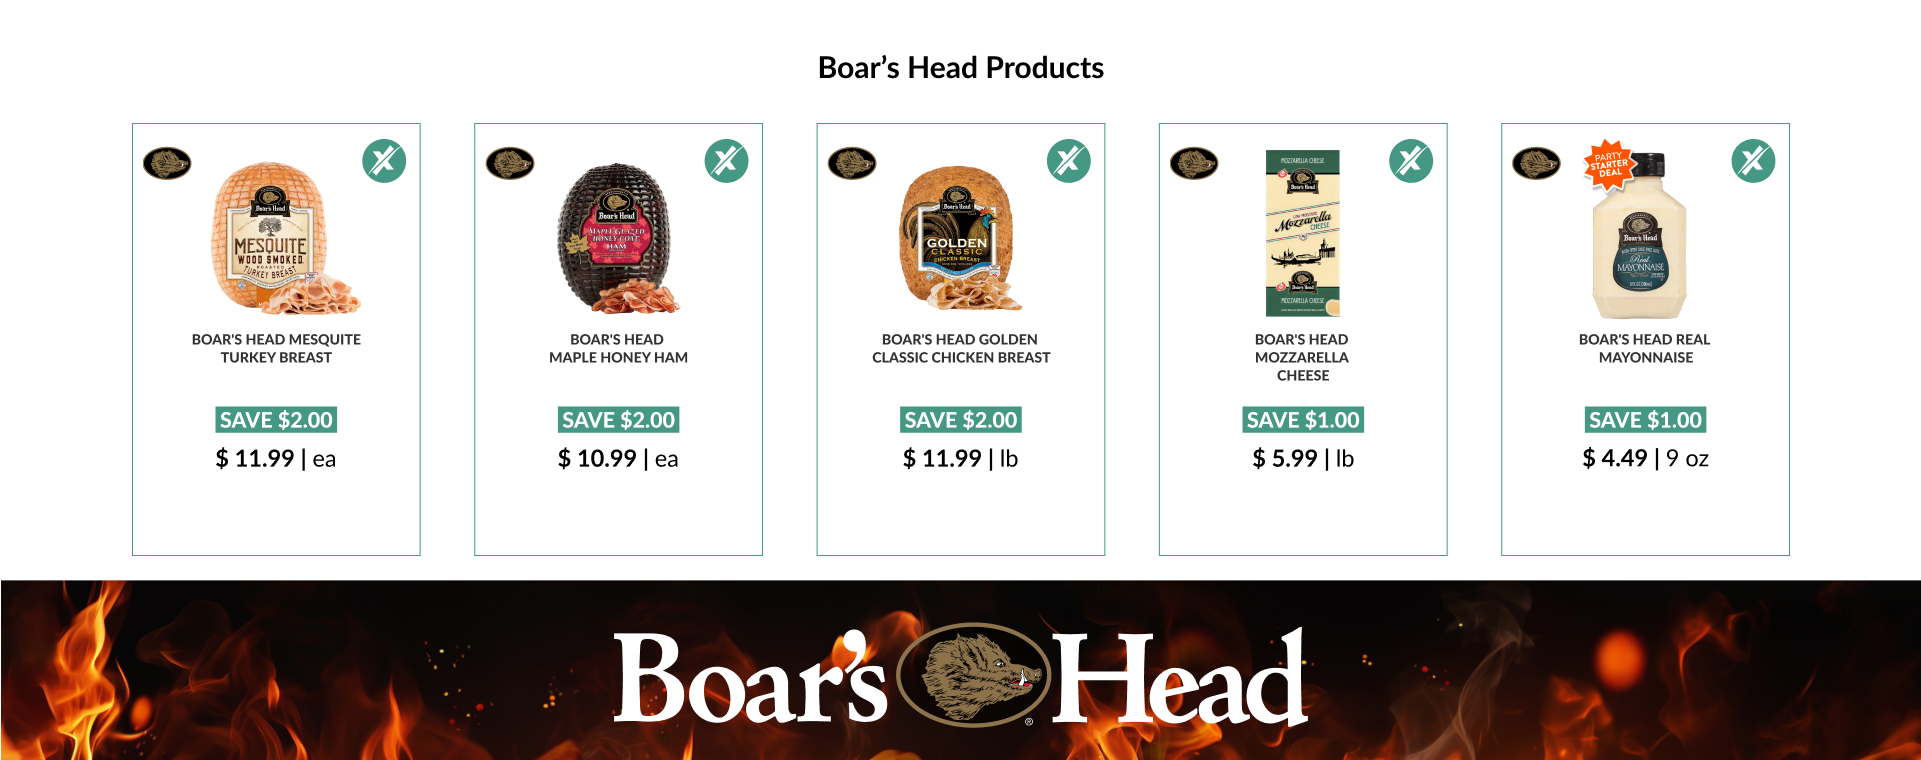Viewport: 1921px width, 760px height.
Task: Open the Mozzarella Cheese product image
Action: click(1303, 234)
